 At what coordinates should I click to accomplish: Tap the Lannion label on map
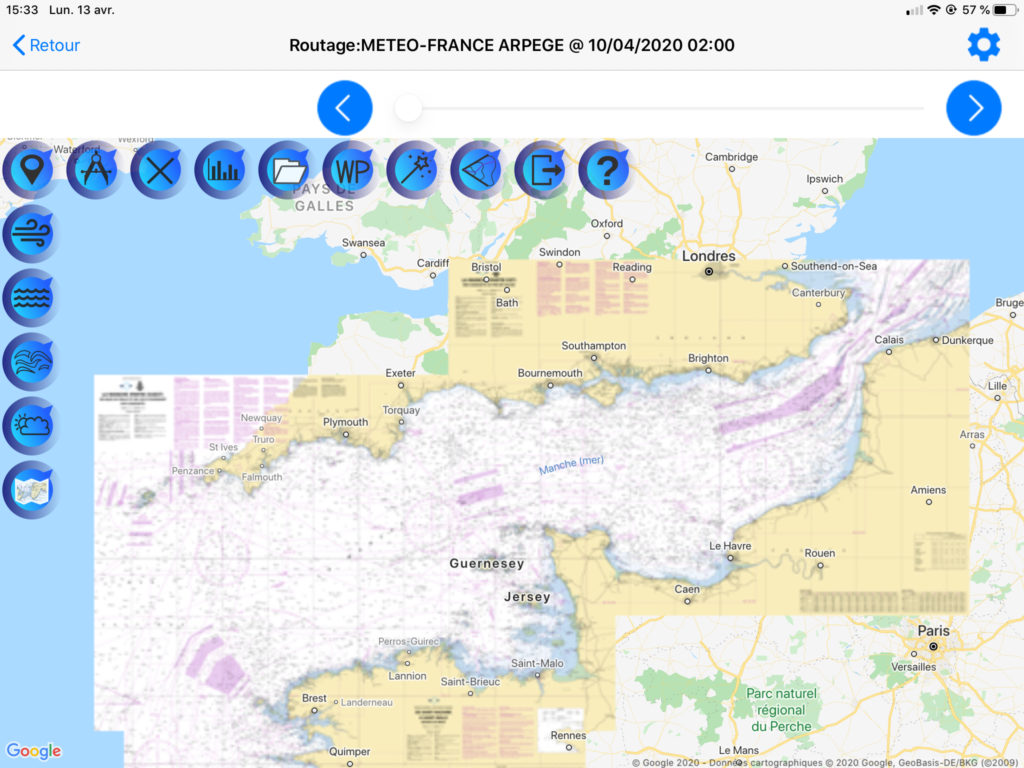pyautogui.click(x=408, y=676)
